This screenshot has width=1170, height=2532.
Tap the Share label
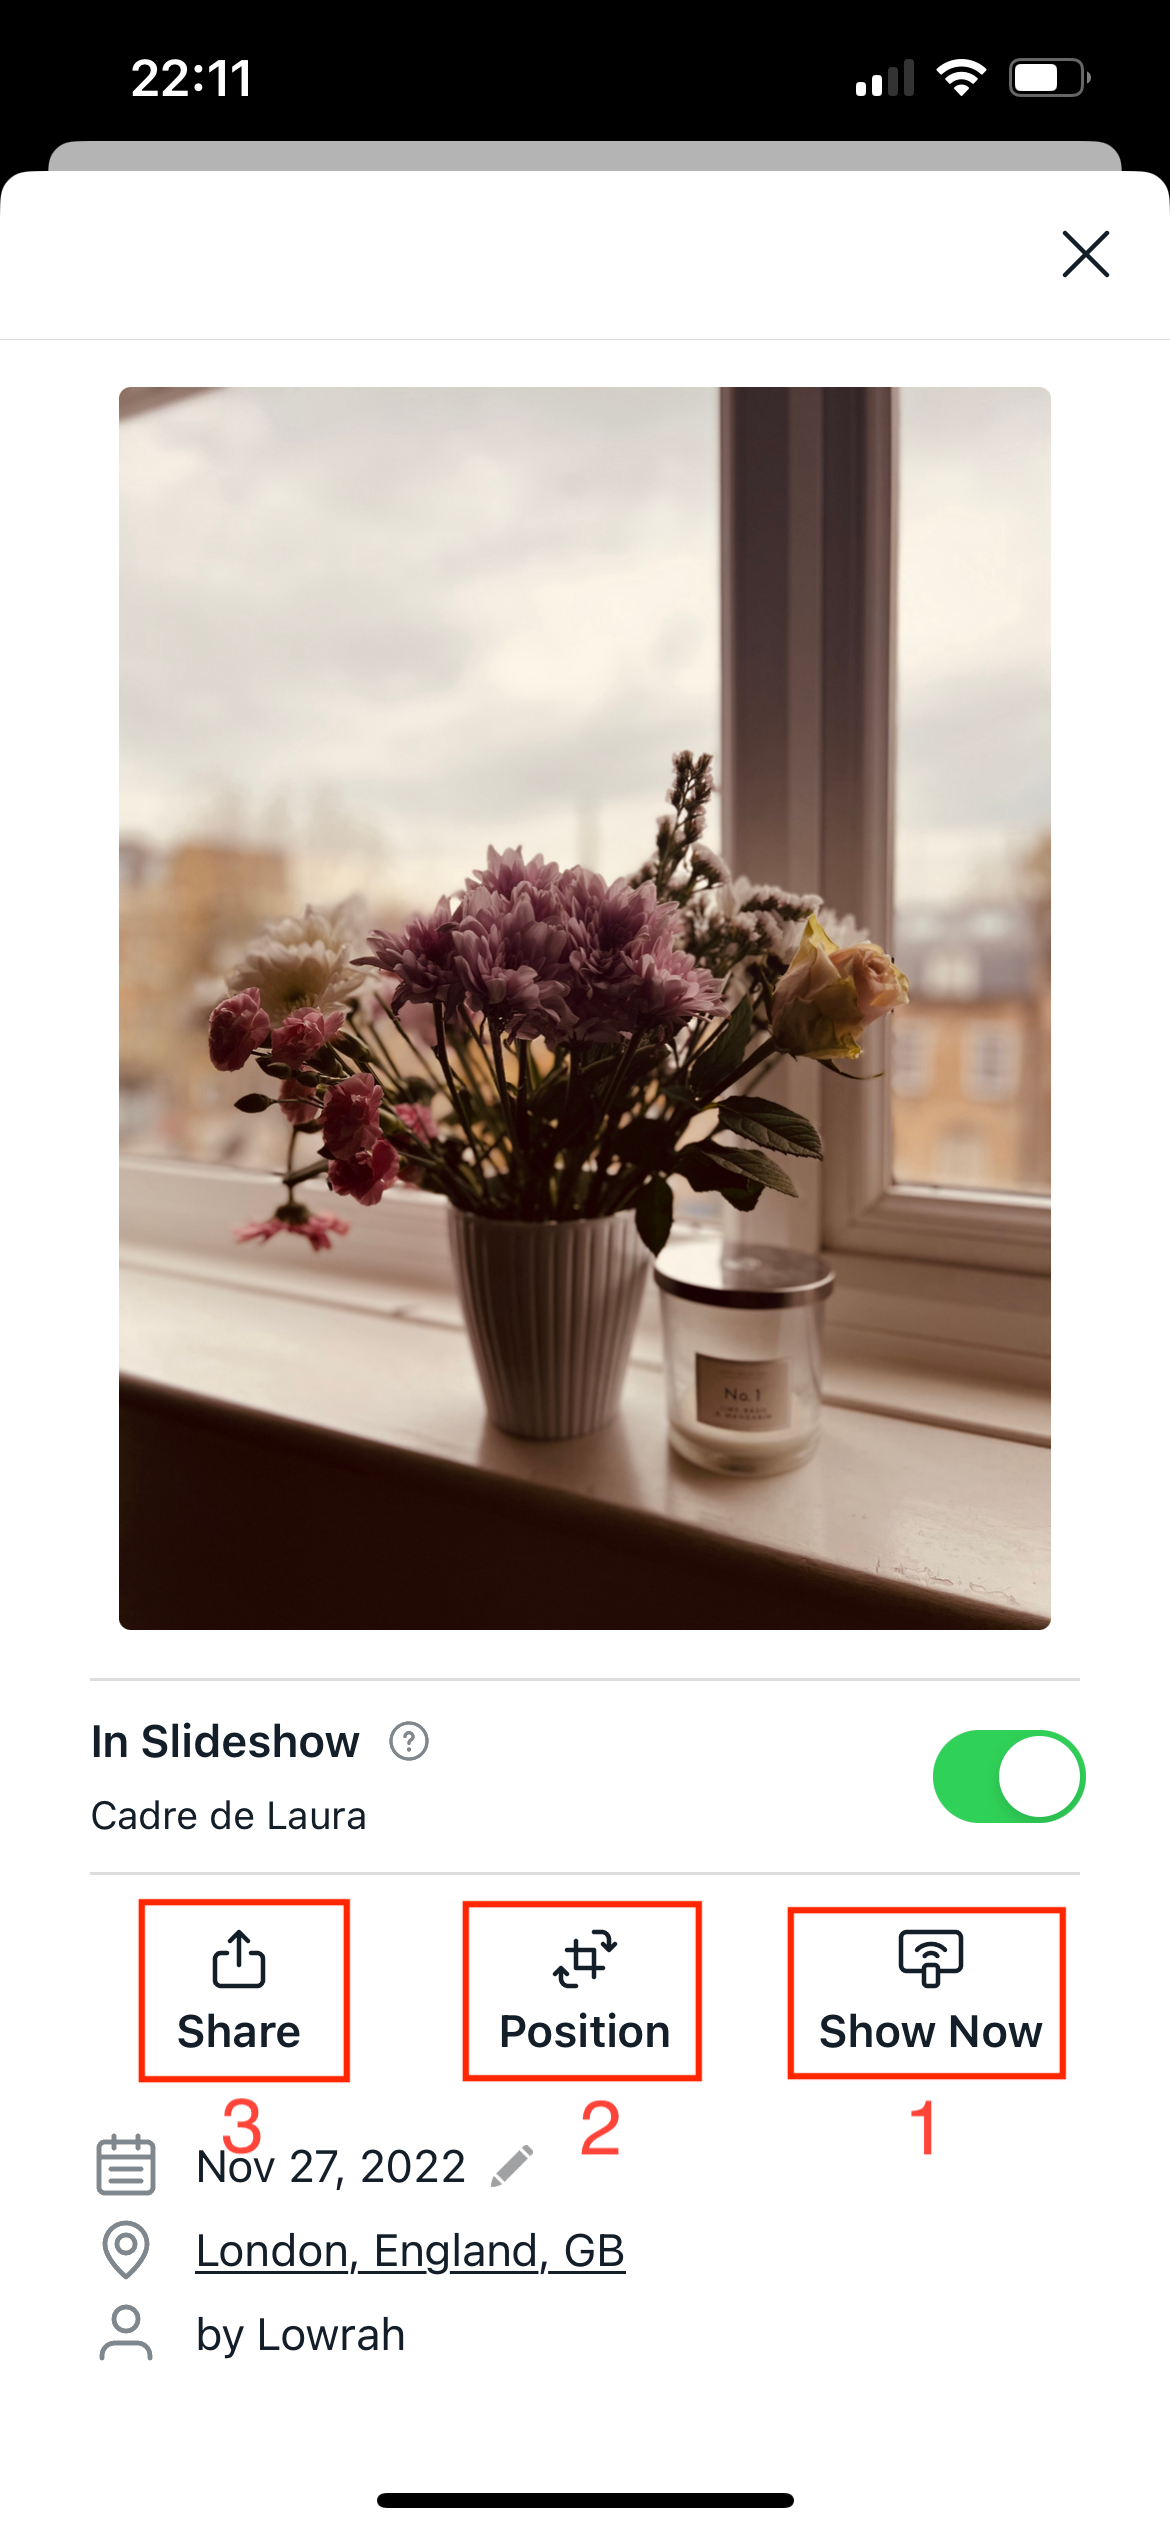239,2032
